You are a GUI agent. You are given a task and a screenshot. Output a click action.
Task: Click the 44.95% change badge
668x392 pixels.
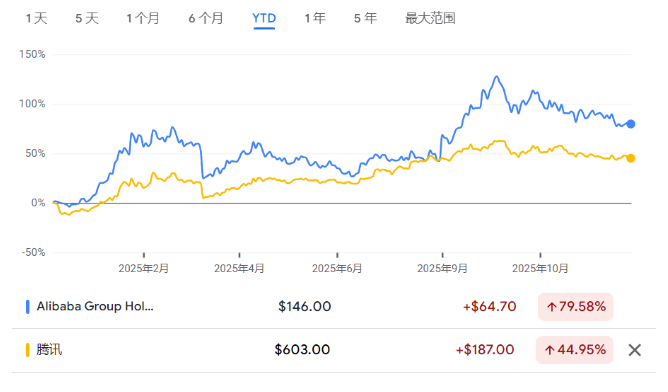click(575, 350)
